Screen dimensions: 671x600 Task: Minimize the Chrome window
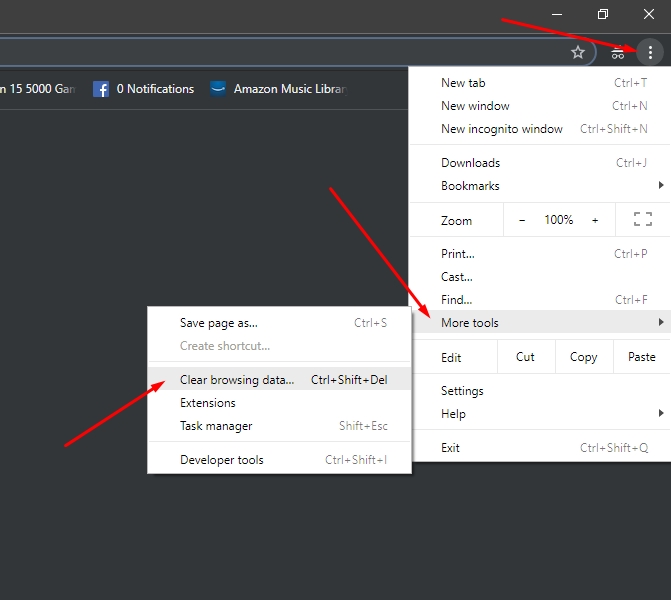click(x=557, y=14)
